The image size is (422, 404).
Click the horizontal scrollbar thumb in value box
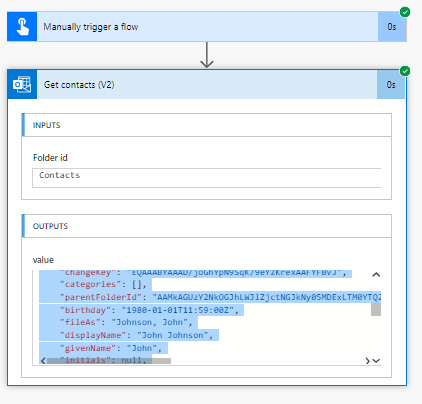point(109,361)
